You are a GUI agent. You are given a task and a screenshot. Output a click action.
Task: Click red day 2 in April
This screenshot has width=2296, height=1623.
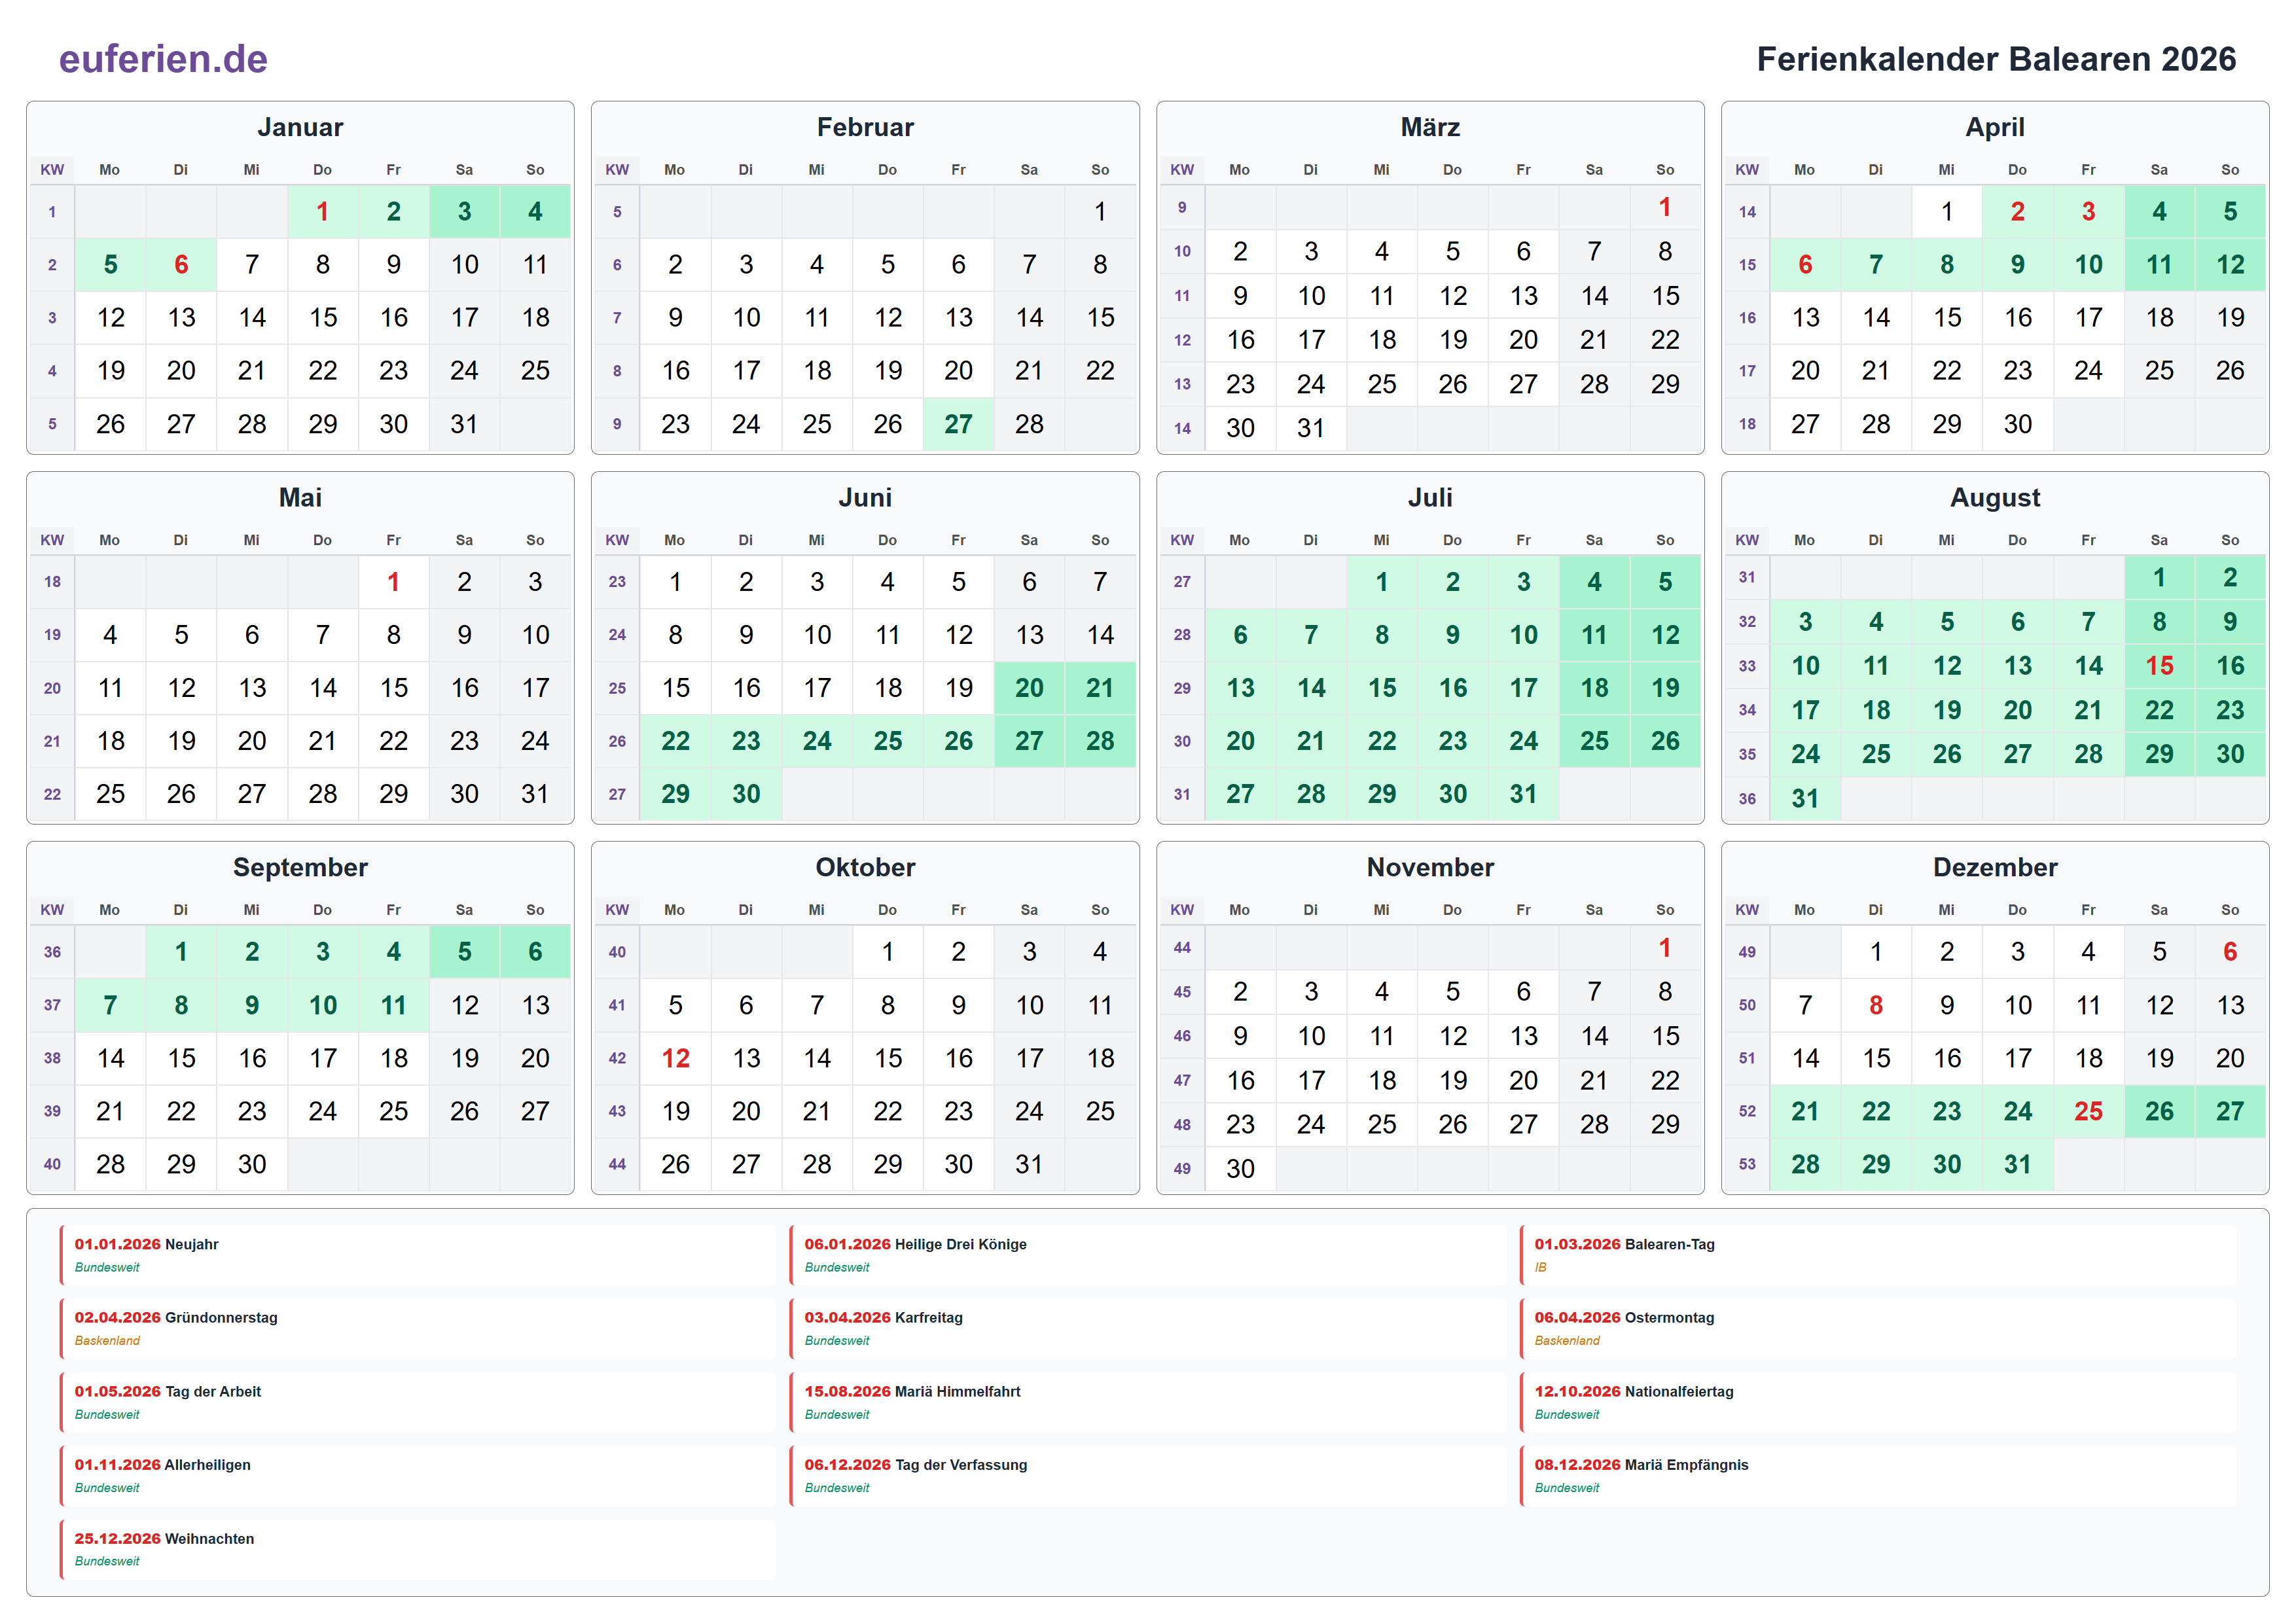(2018, 211)
